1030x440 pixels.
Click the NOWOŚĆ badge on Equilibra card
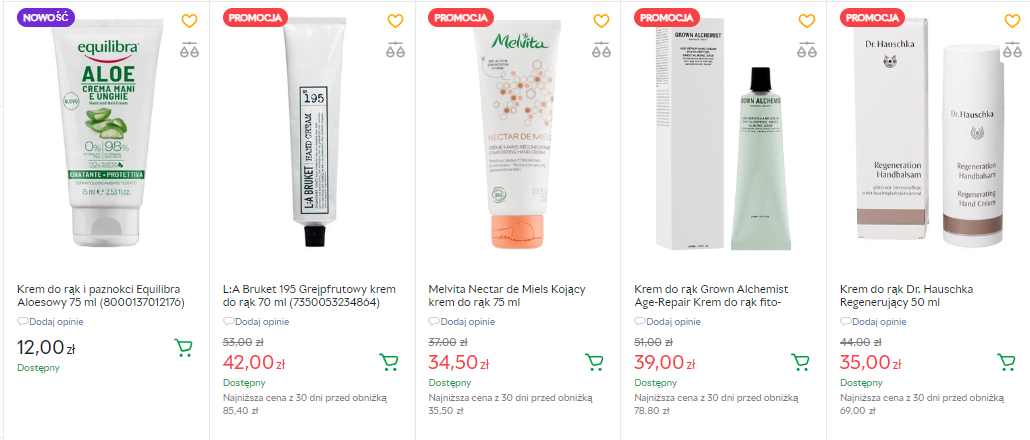point(45,18)
